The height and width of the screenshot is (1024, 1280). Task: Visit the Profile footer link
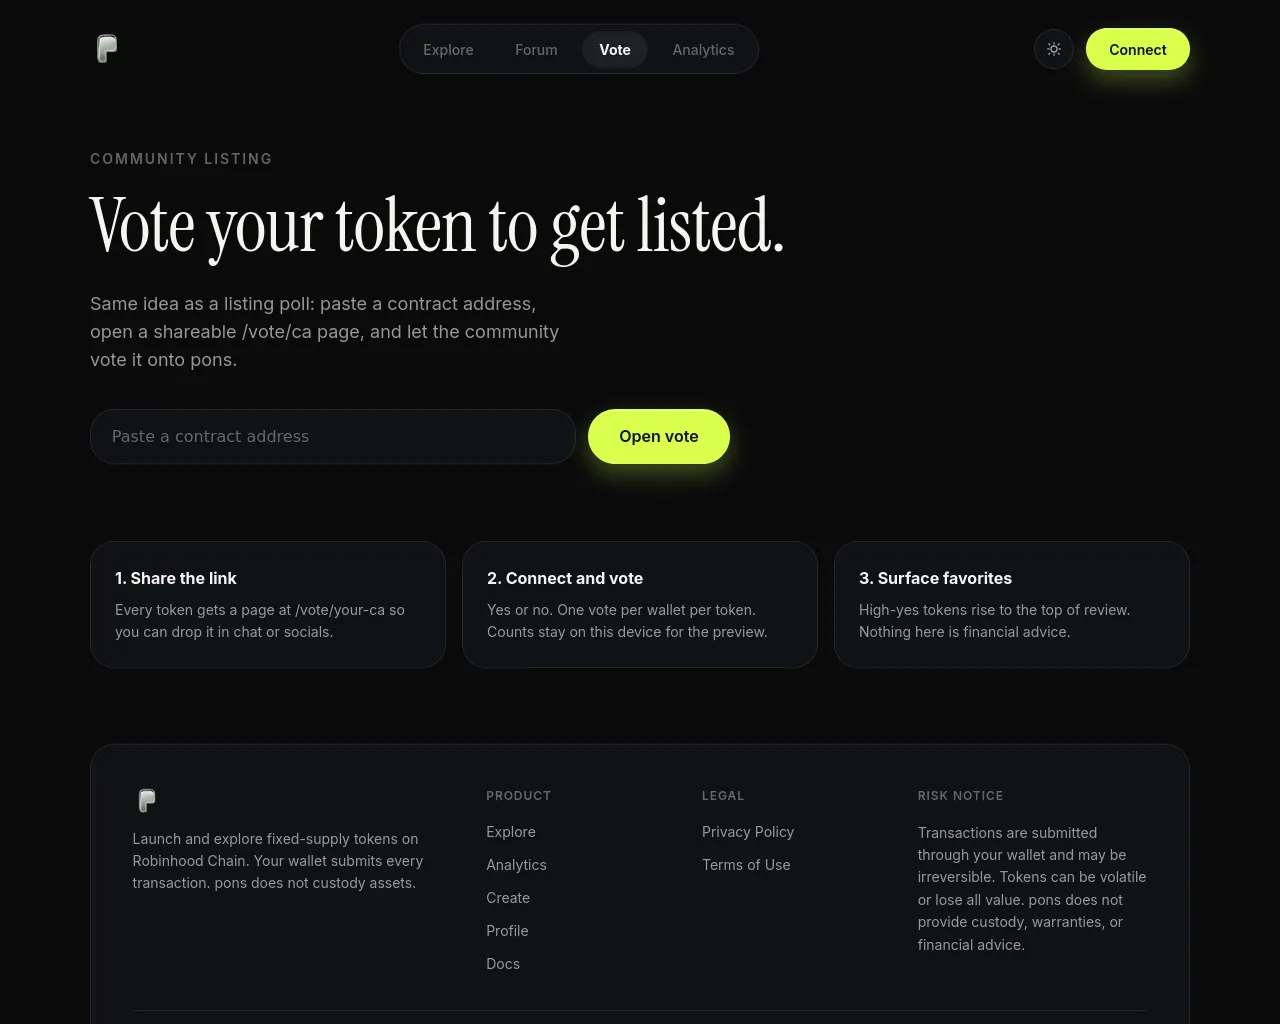pos(507,931)
